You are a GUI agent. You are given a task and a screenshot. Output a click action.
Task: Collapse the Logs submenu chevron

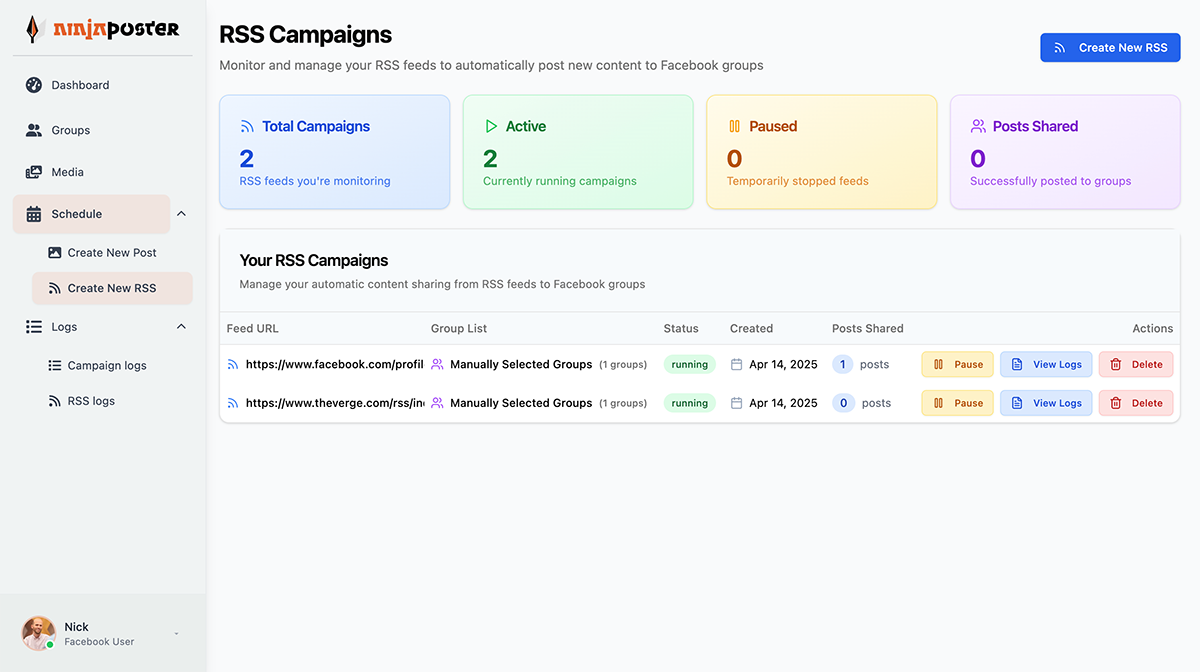click(181, 327)
